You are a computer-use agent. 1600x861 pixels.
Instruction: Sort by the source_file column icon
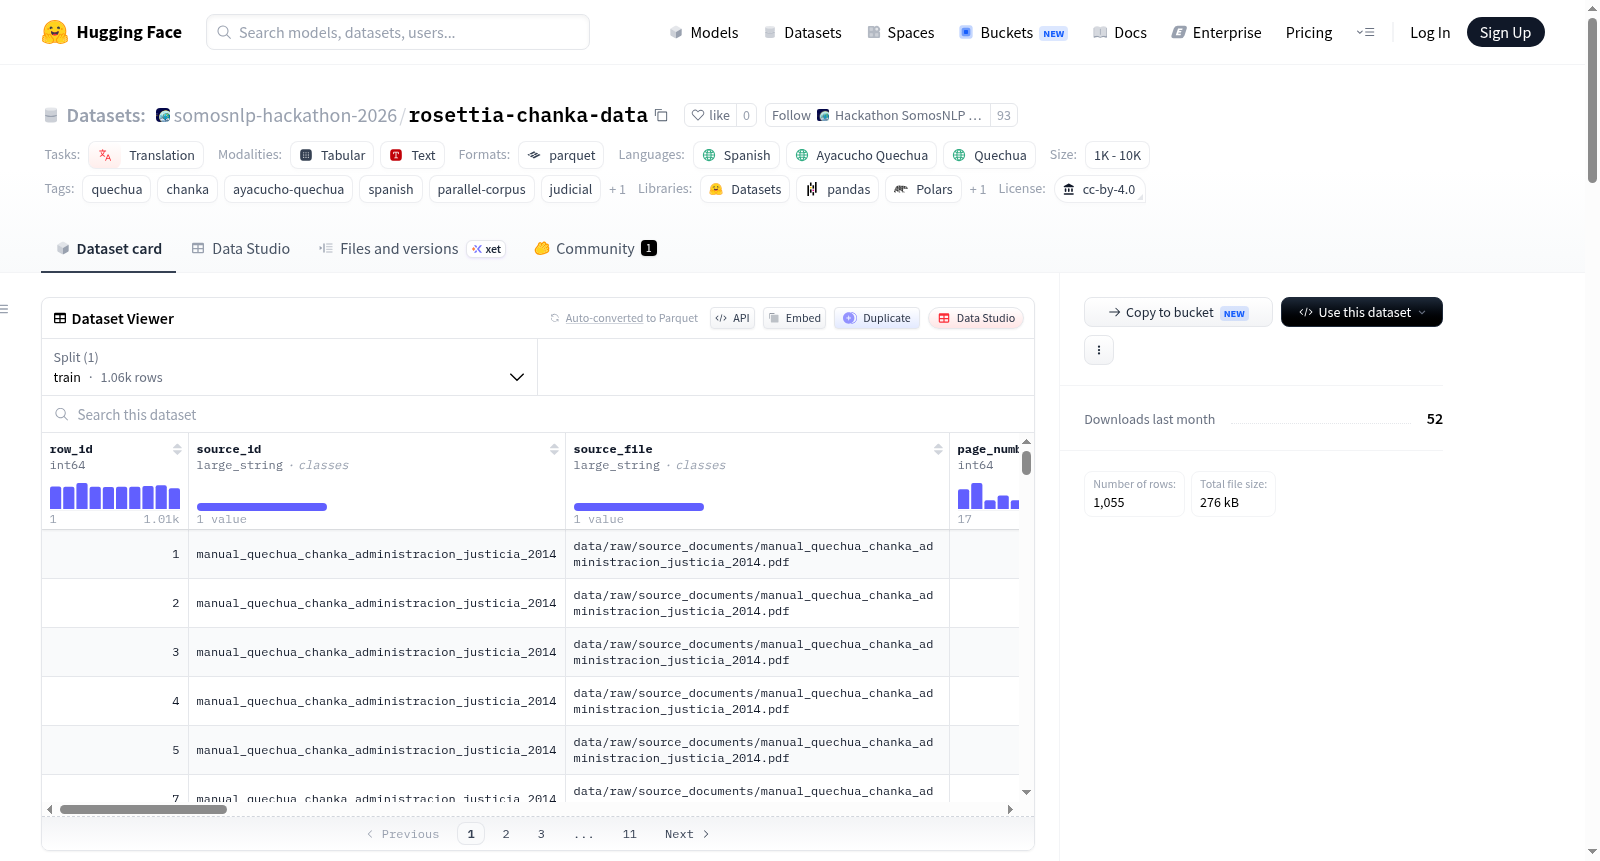pyautogui.click(x=938, y=449)
